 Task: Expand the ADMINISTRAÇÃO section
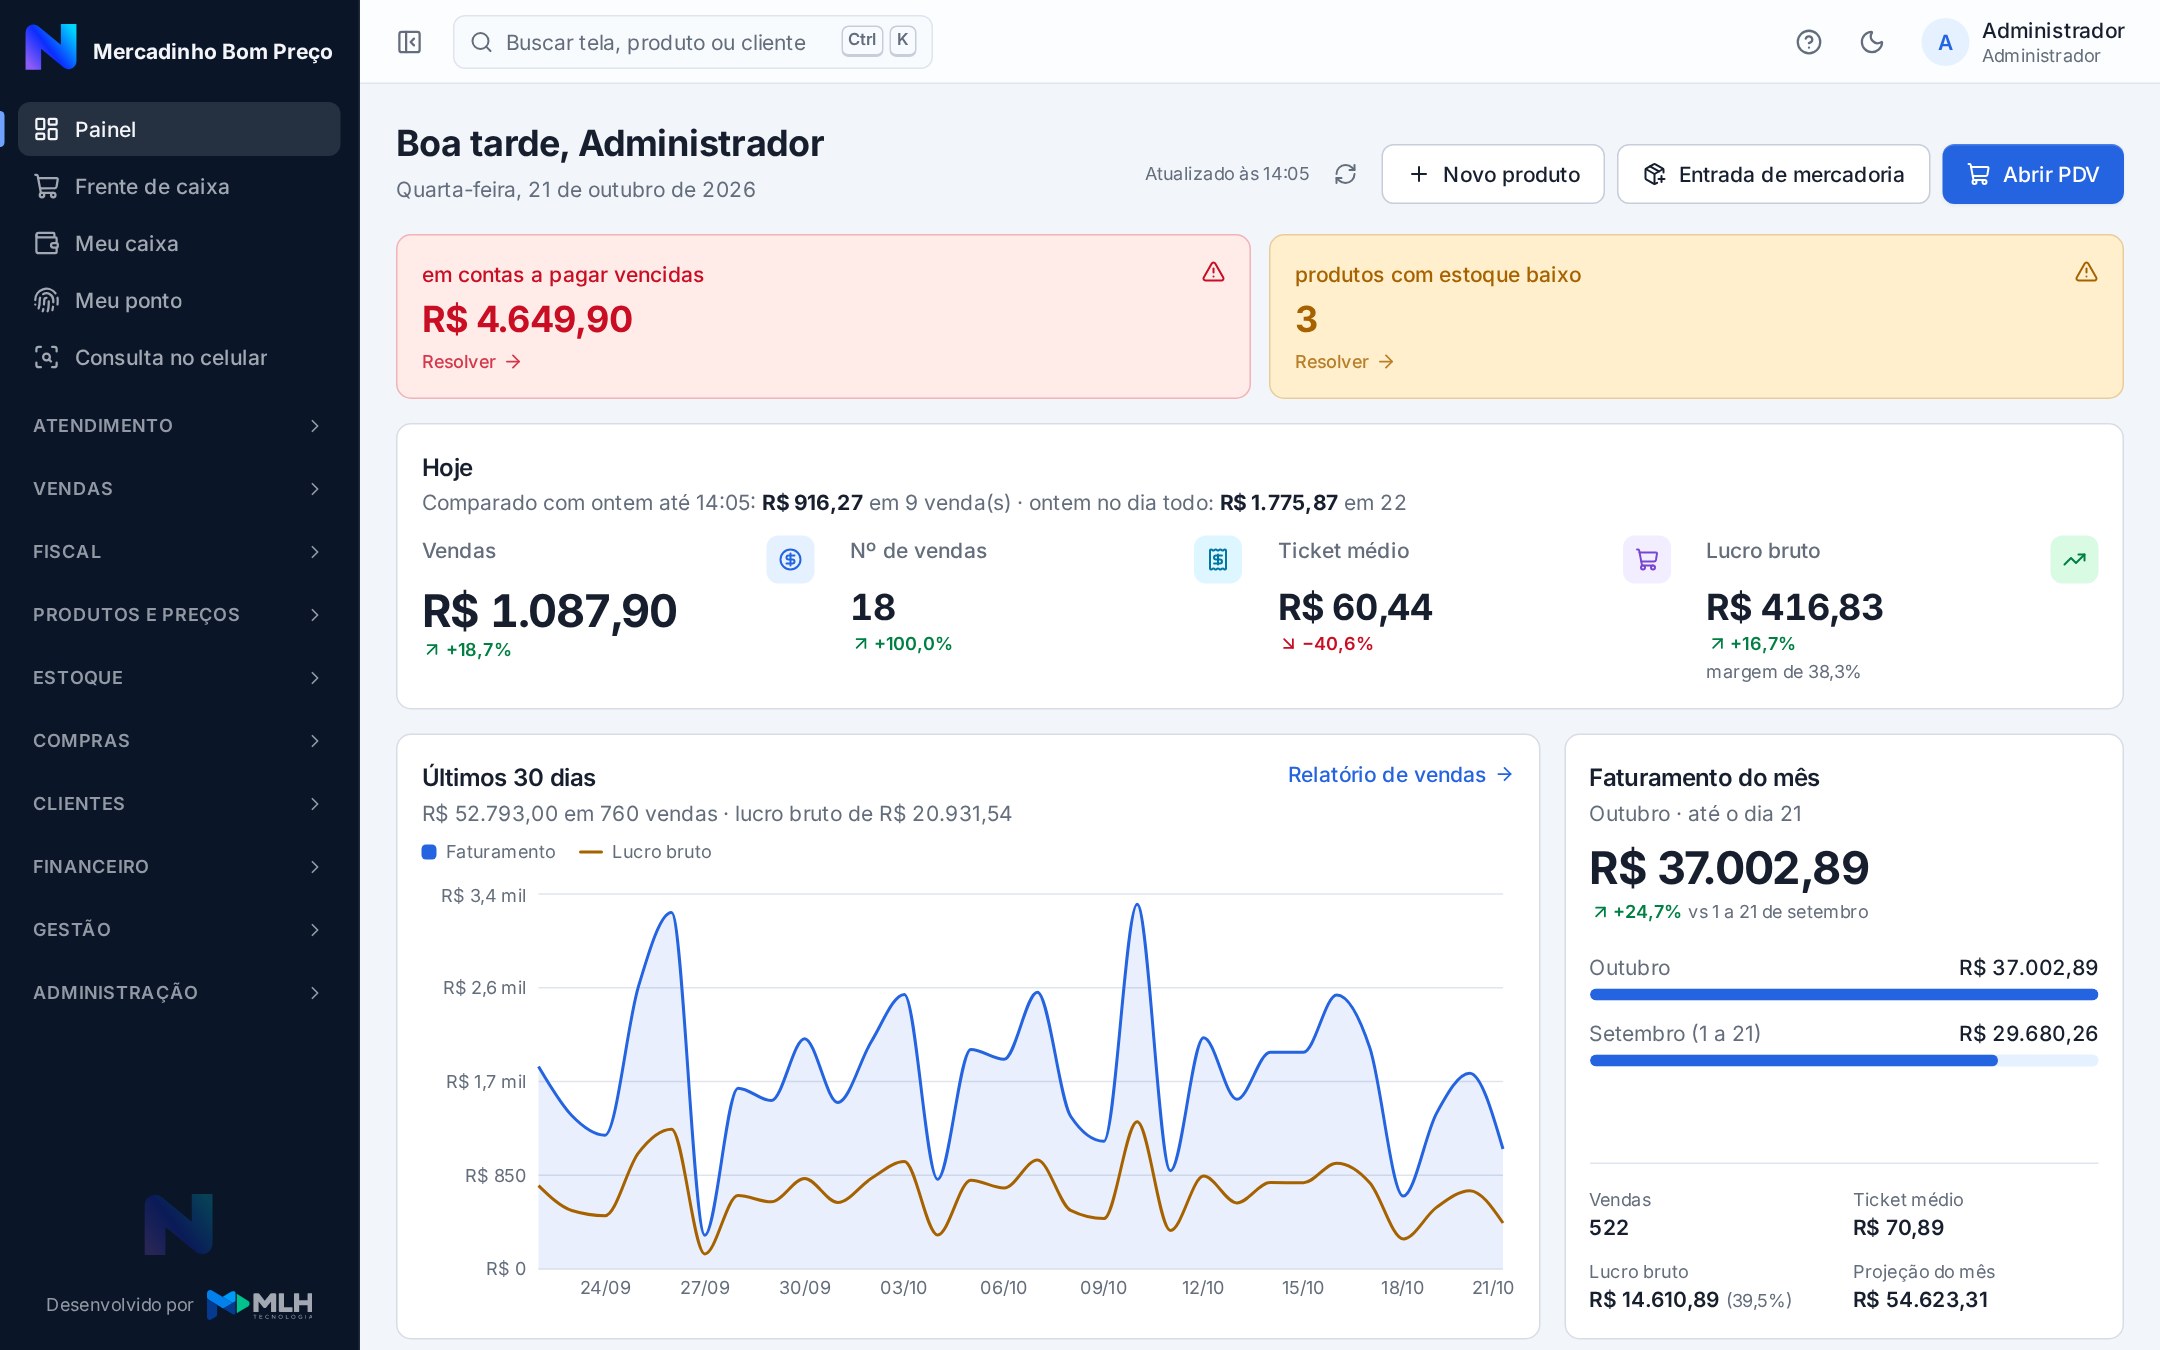point(179,993)
